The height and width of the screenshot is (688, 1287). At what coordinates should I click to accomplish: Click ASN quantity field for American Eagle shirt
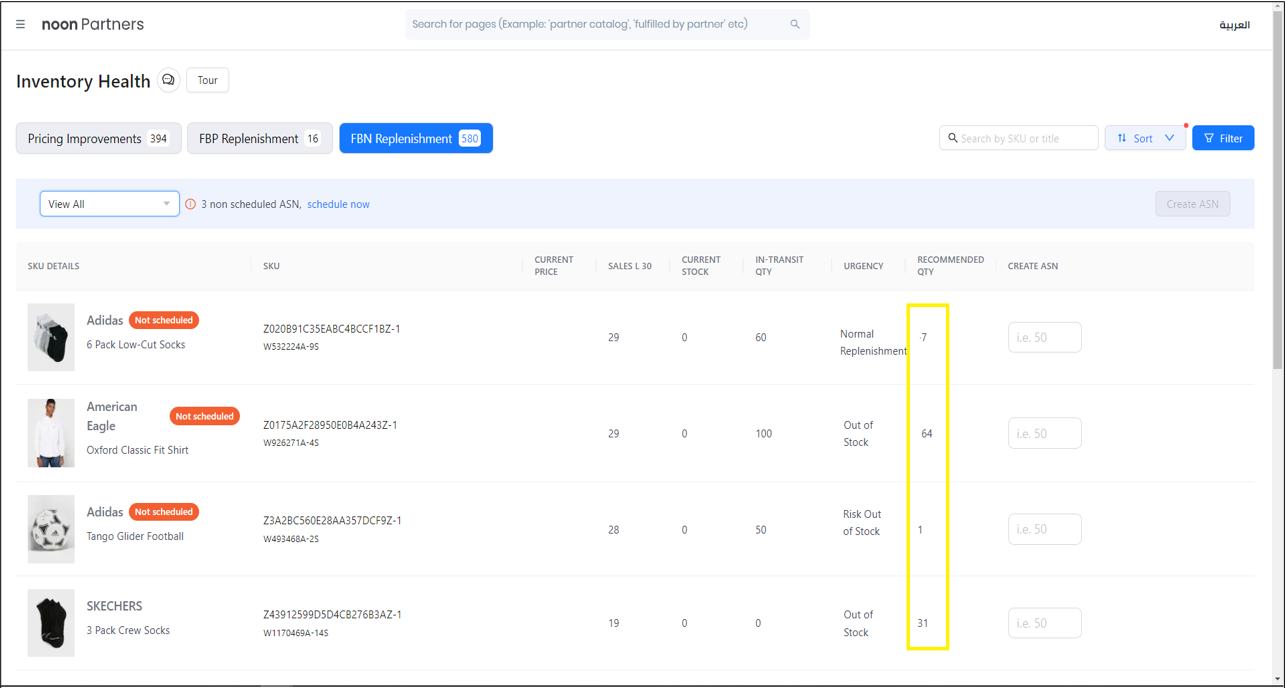point(1044,434)
